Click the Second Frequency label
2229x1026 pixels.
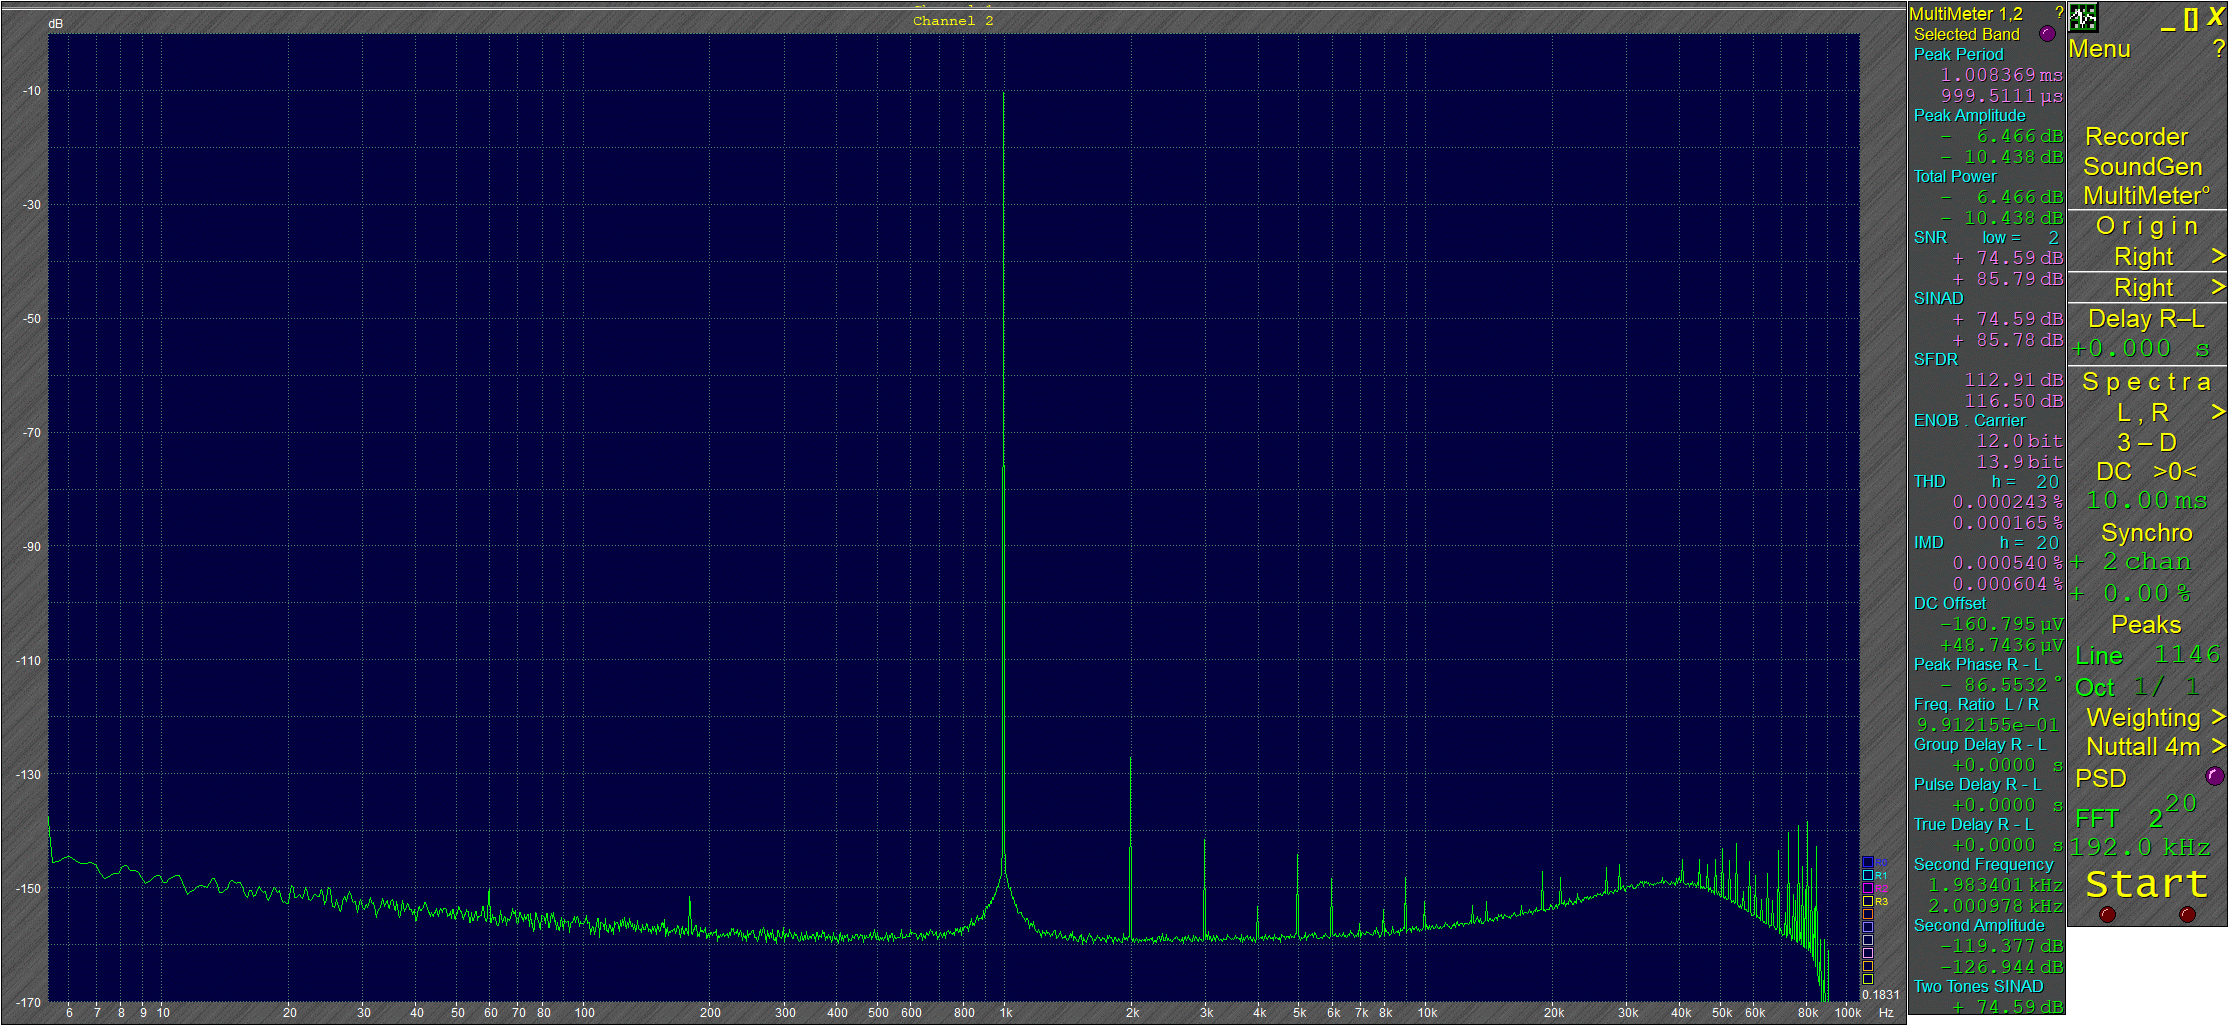click(x=1983, y=865)
